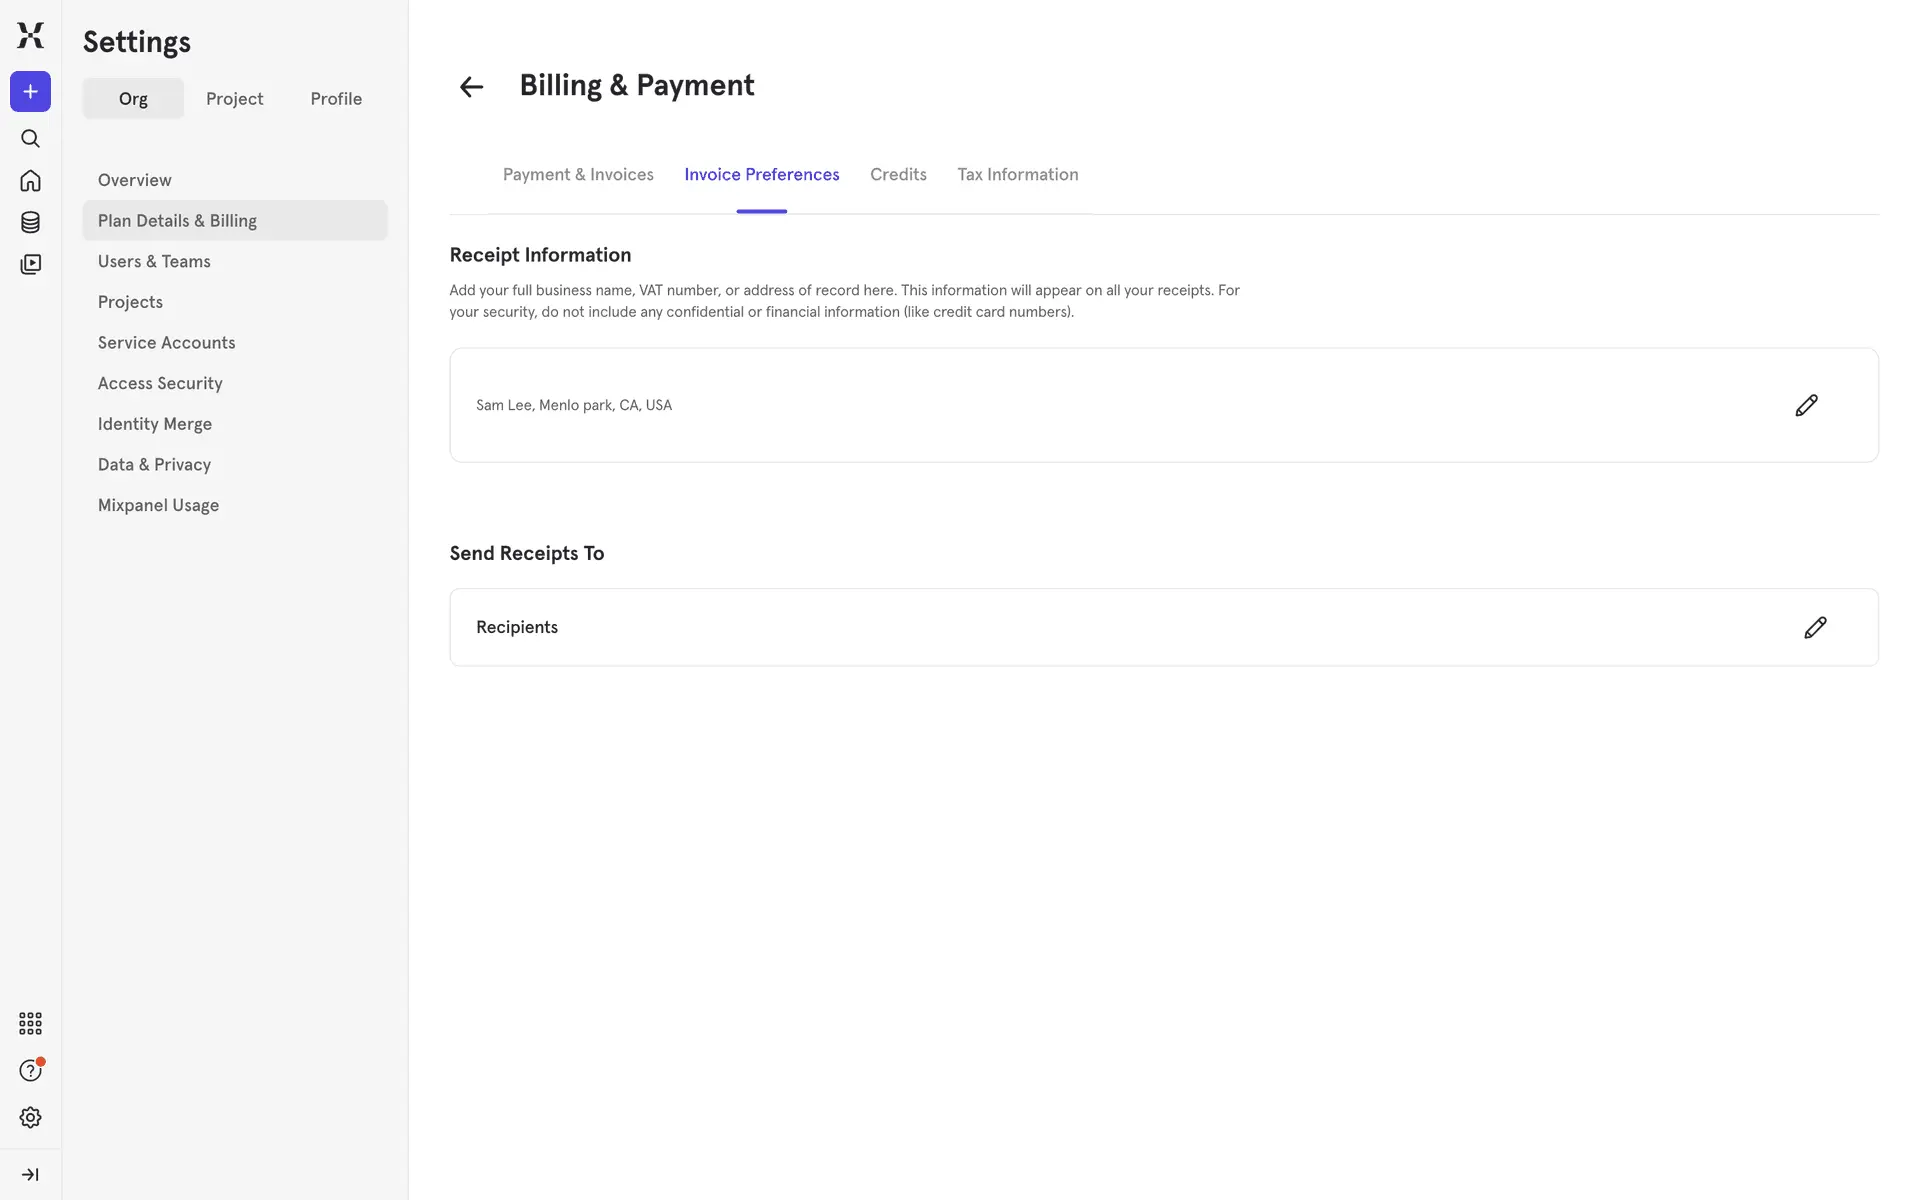Click the back arrow beside Billing & Payment

471,87
